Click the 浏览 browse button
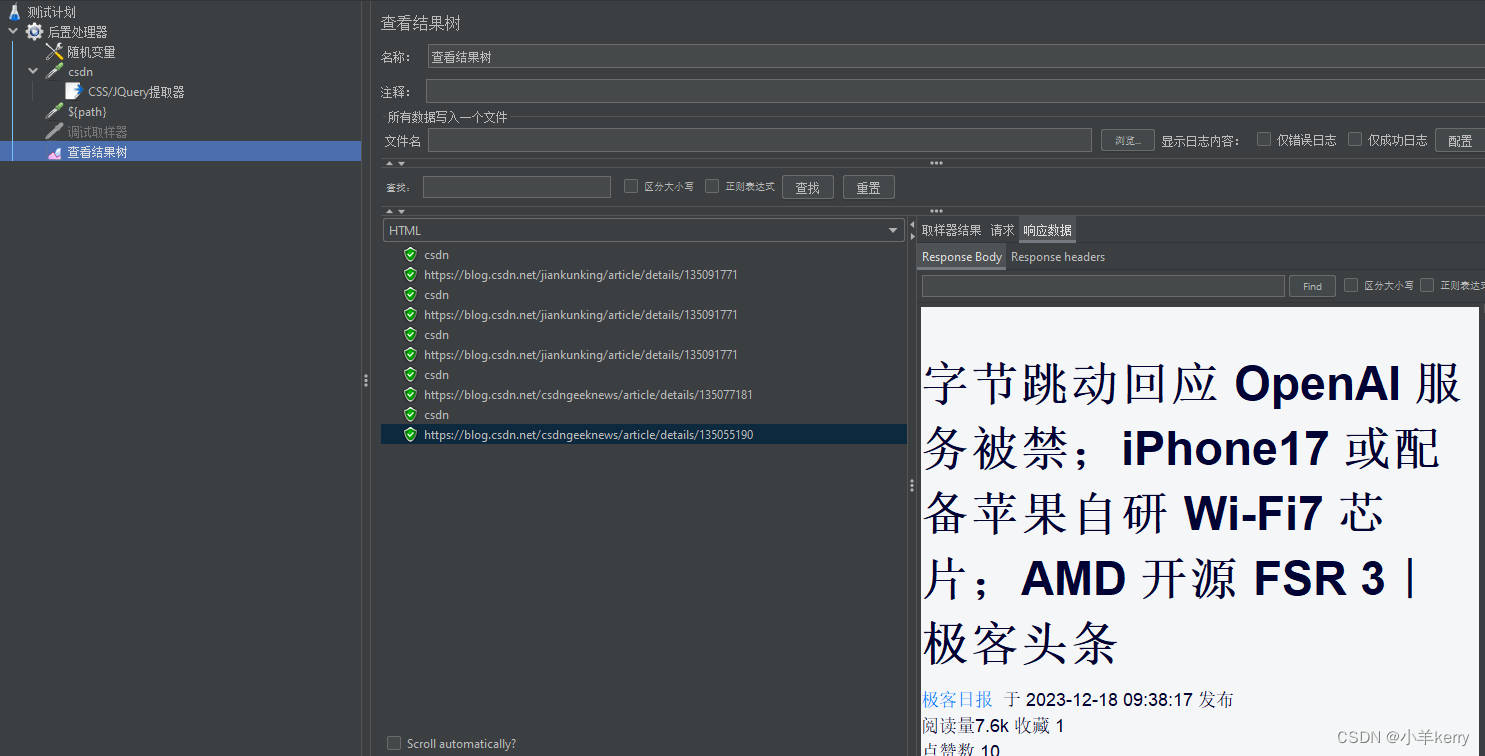This screenshot has height=756, width=1485. click(1128, 140)
